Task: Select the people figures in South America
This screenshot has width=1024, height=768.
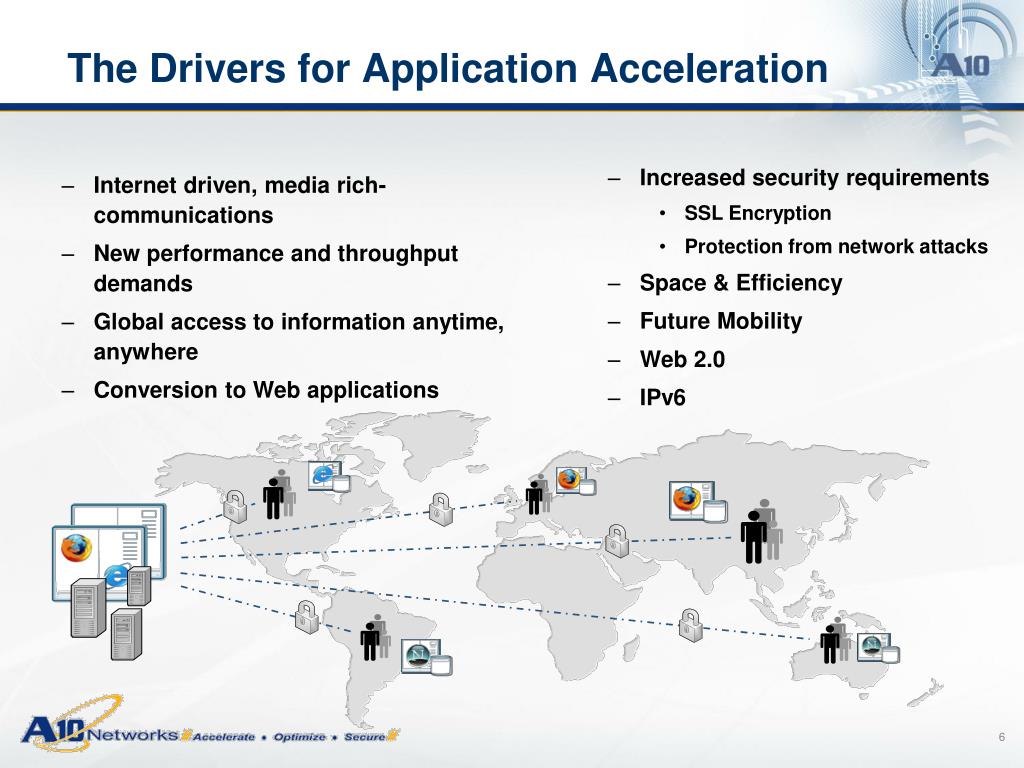Action: click(376, 637)
